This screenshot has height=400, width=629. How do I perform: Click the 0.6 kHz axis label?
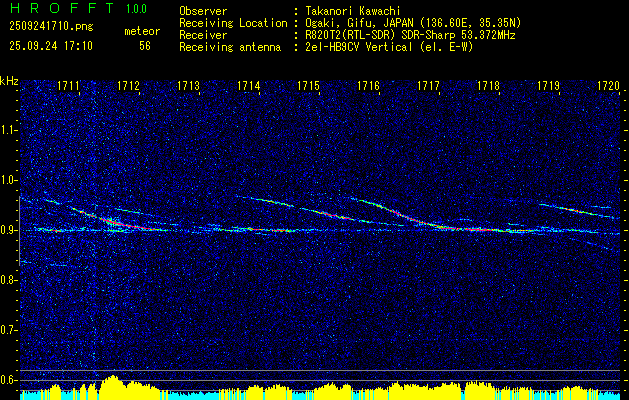tap(9, 380)
